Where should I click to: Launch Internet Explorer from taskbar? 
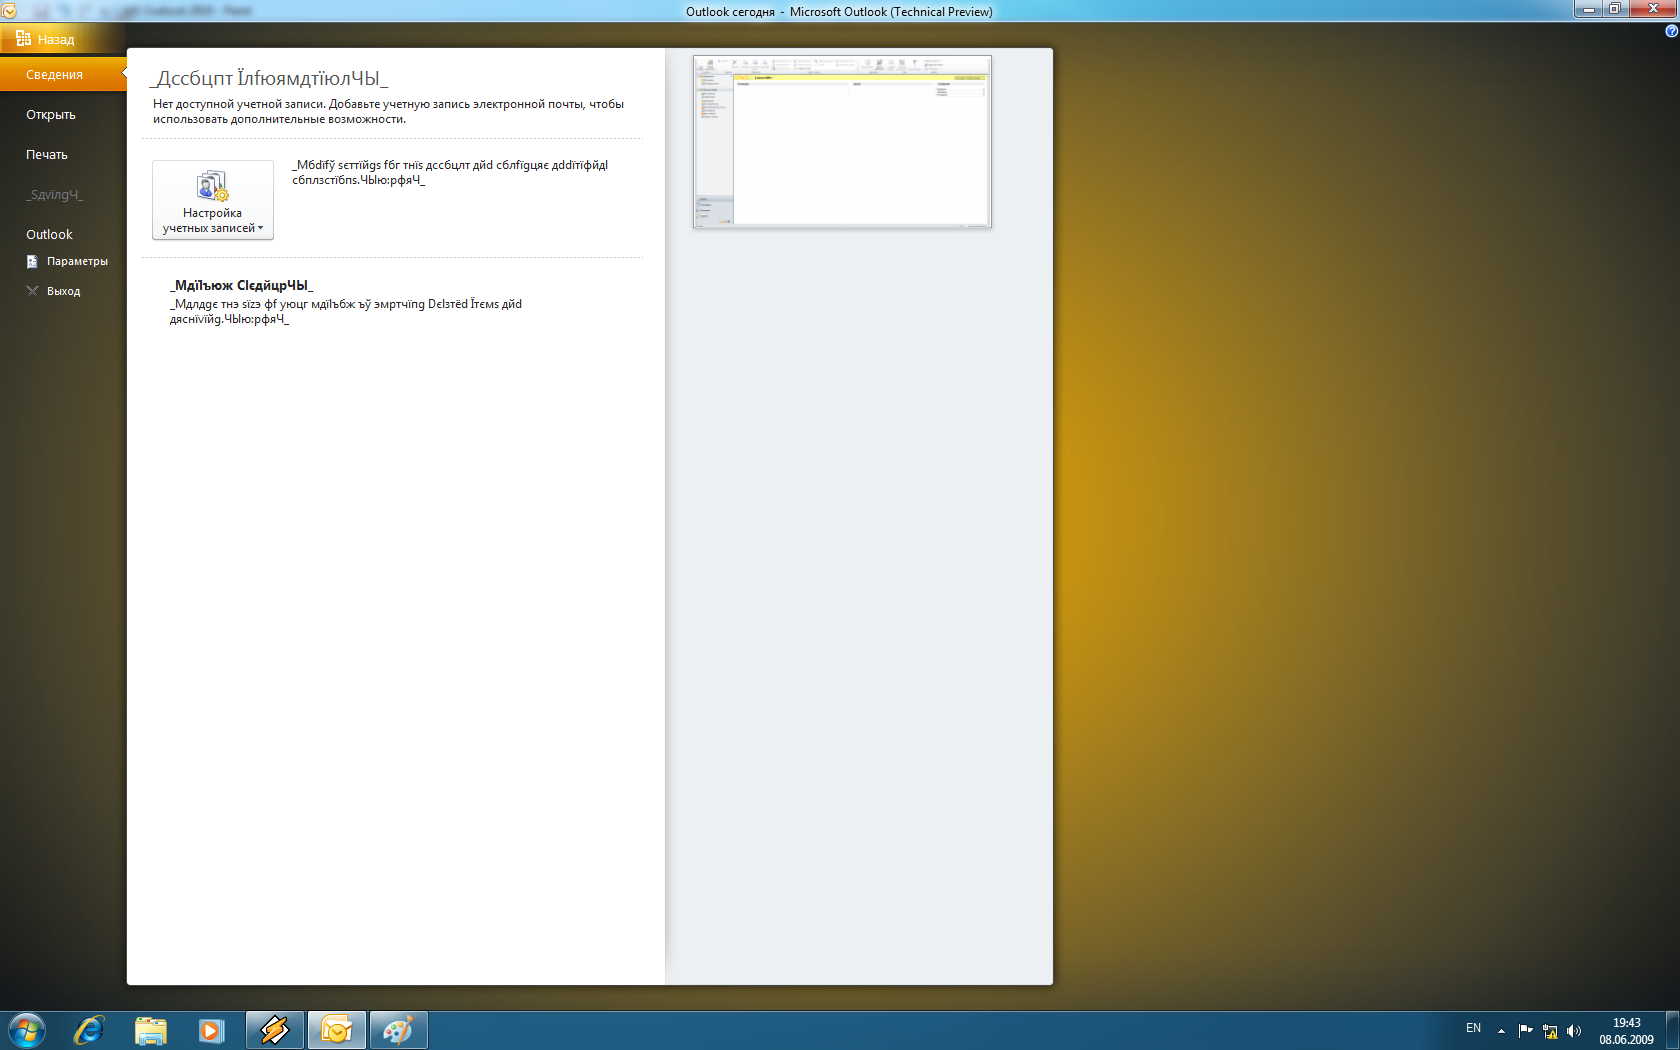point(89,1030)
